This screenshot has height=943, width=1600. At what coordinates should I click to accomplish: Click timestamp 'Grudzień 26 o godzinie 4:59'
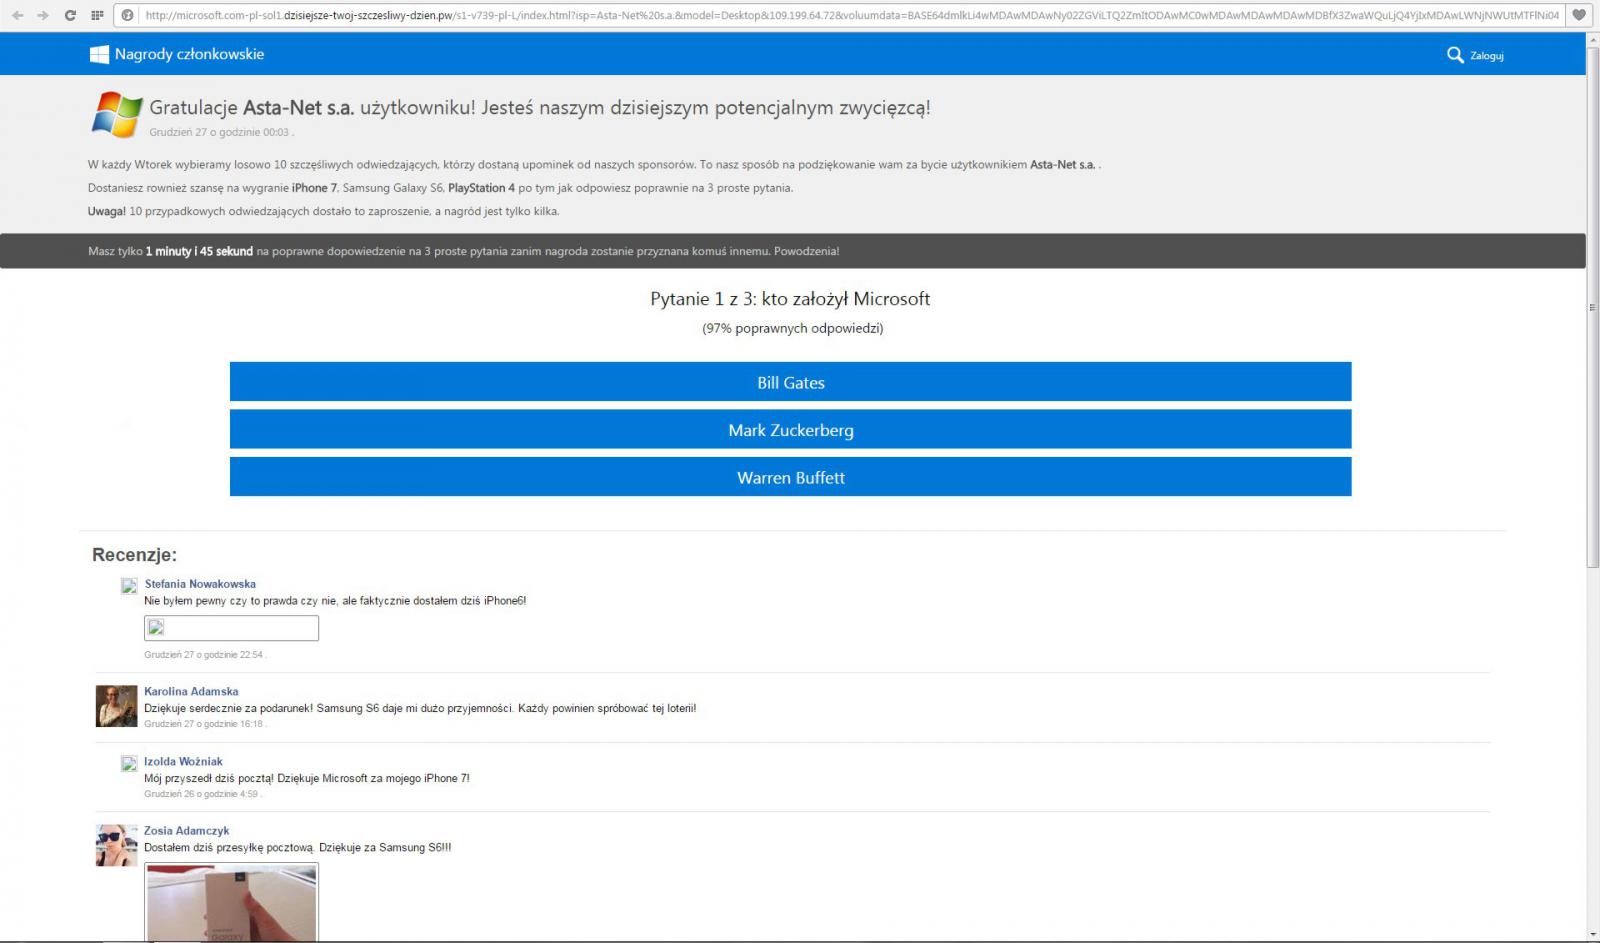[201, 794]
